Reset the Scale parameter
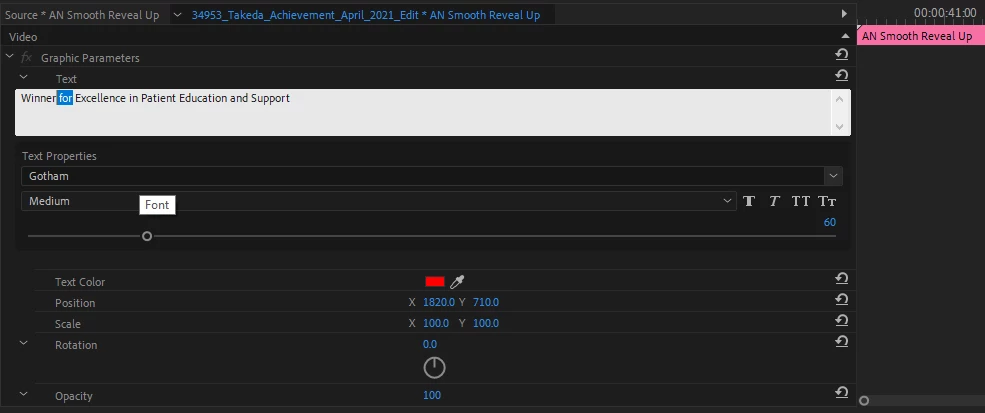The image size is (985, 413). tap(842, 321)
